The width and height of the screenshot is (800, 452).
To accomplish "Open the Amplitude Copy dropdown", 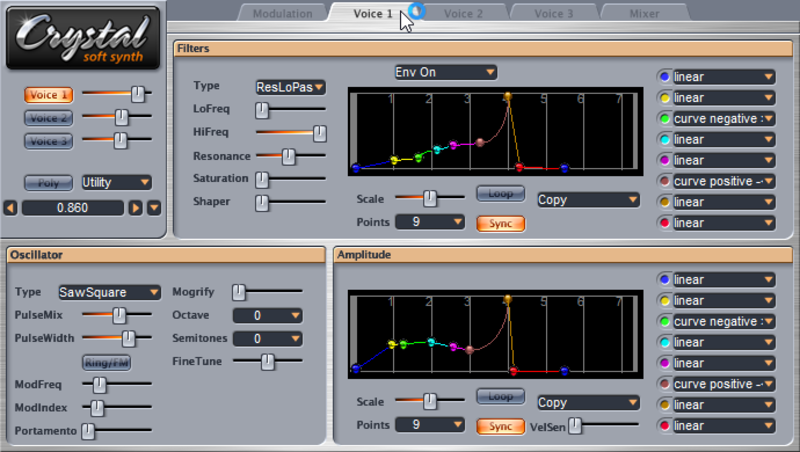I will pos(588,403).
